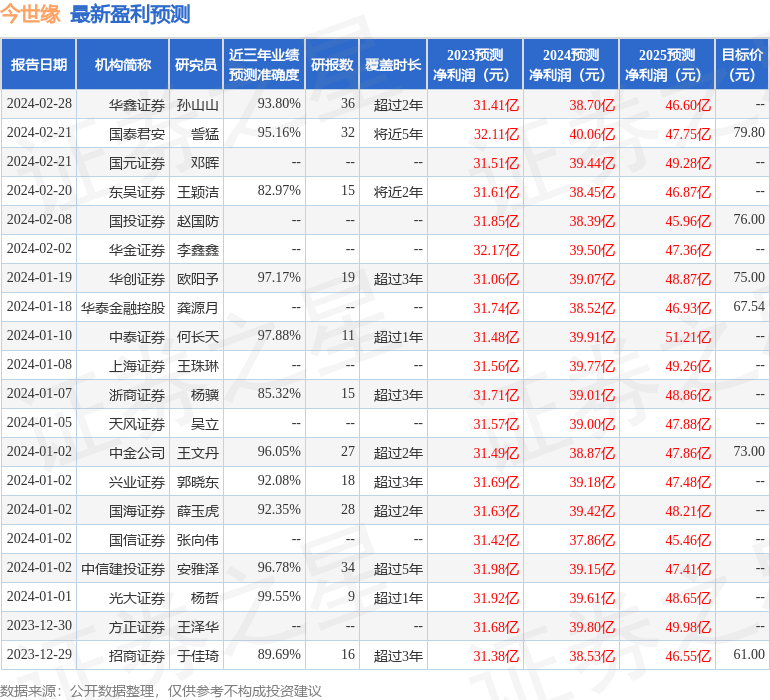Click the institution 国信证券
Screen dimensions: 770x700
pyautogui.click(x=137, y=540)
